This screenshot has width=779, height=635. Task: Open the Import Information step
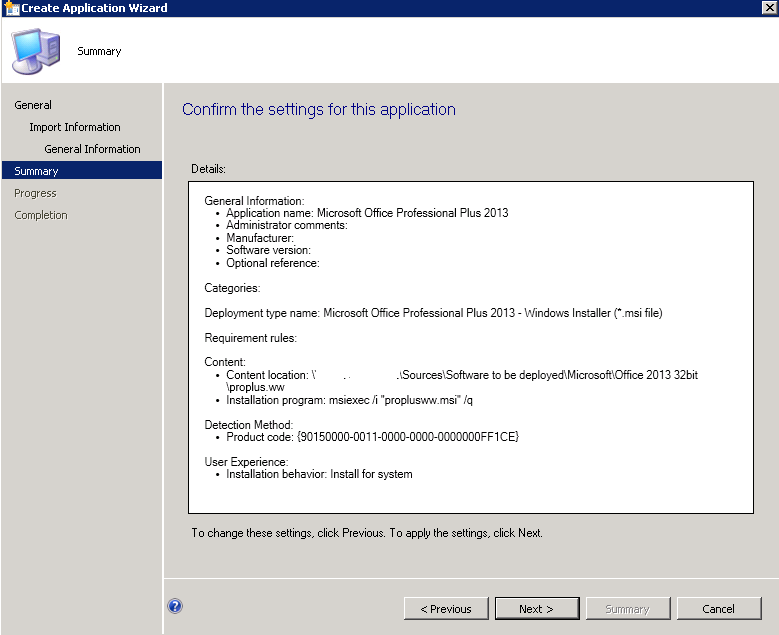pos(75,127)
